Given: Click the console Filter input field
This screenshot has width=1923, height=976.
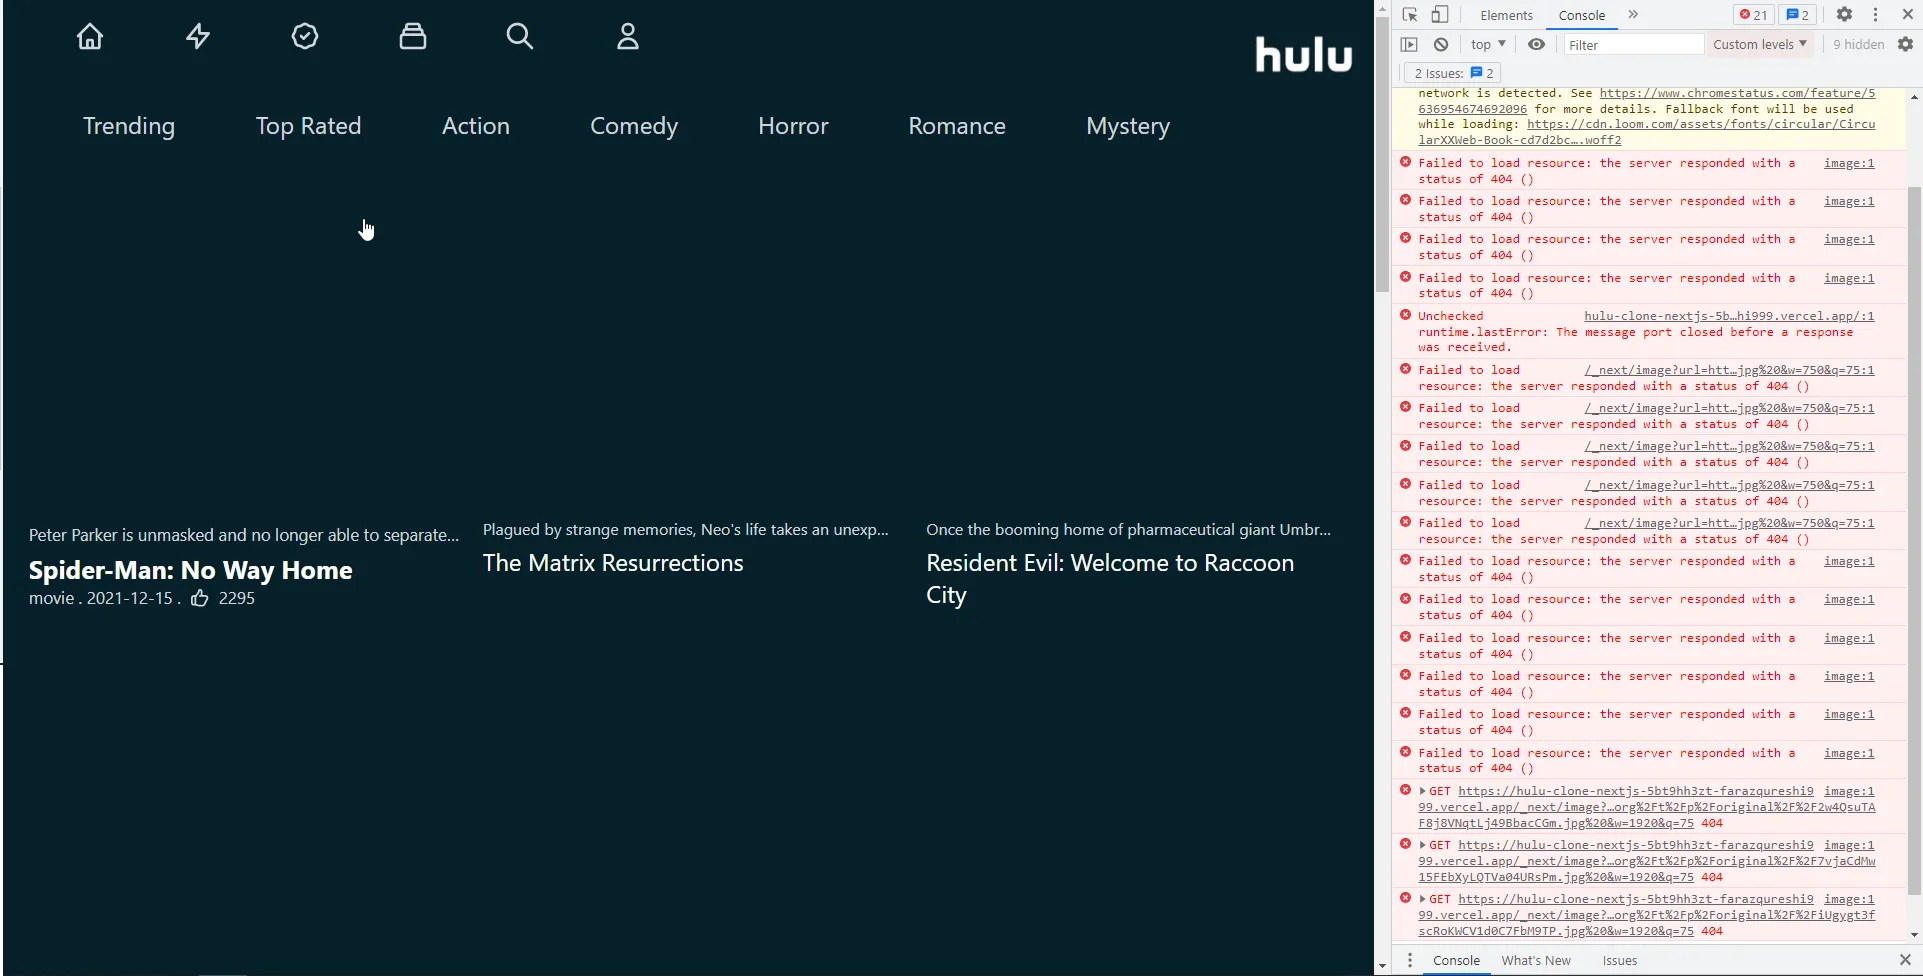Looking at the screenshot, I should (1633, 44).
